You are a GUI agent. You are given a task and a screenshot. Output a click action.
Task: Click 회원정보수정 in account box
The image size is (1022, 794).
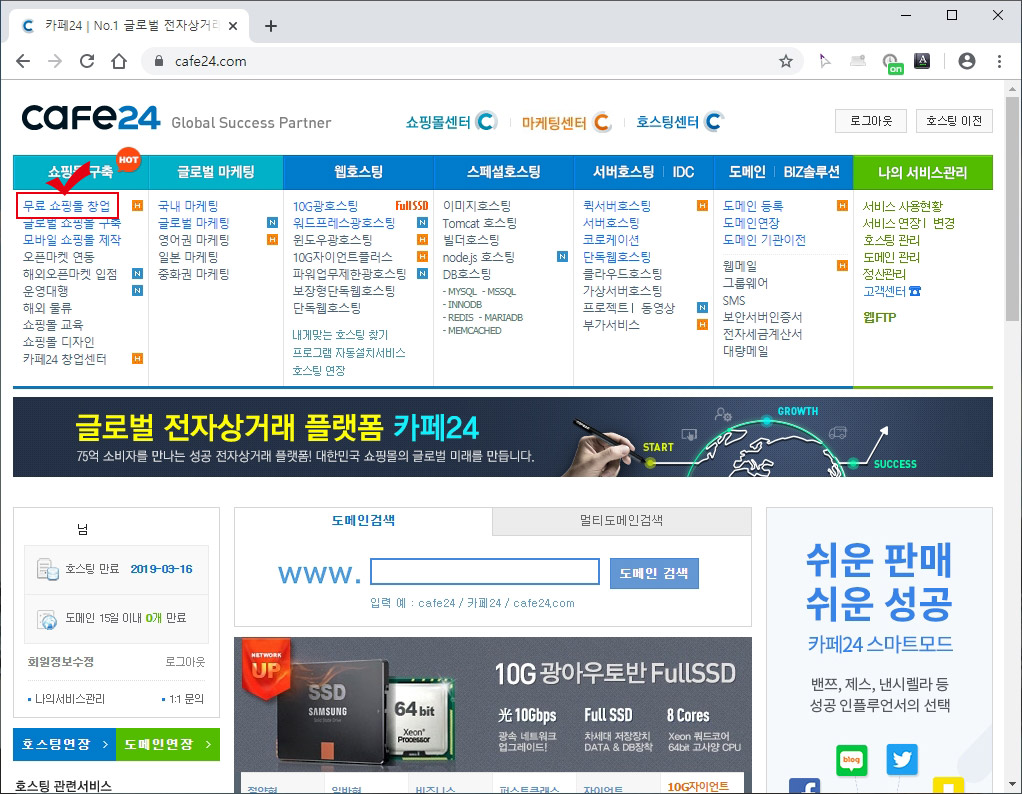(61, 662)
